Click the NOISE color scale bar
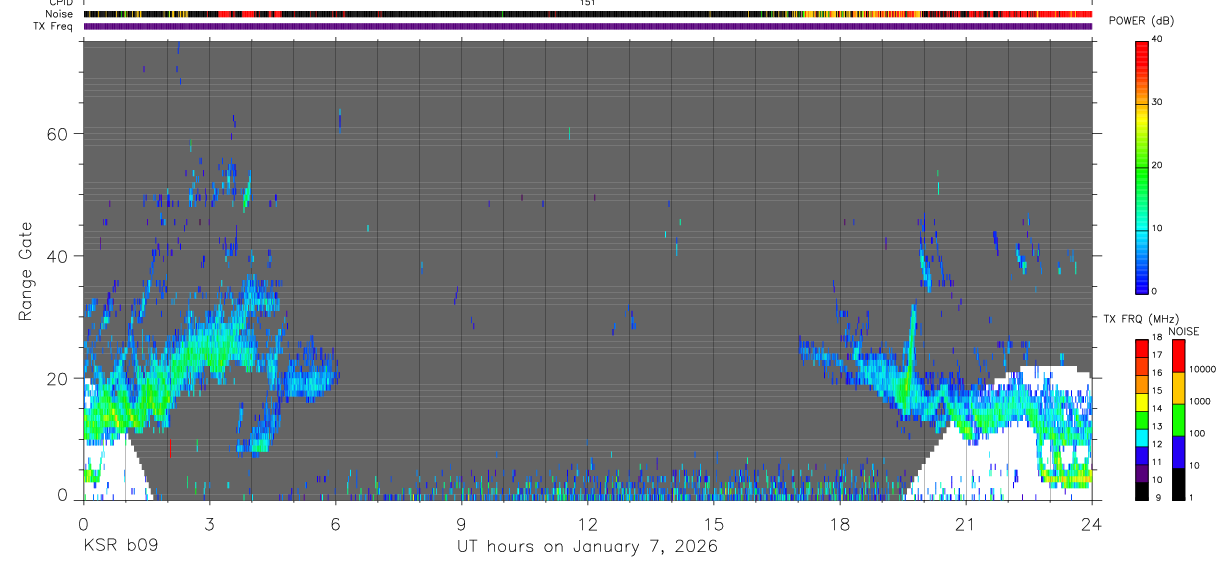 click(1179, 420)
